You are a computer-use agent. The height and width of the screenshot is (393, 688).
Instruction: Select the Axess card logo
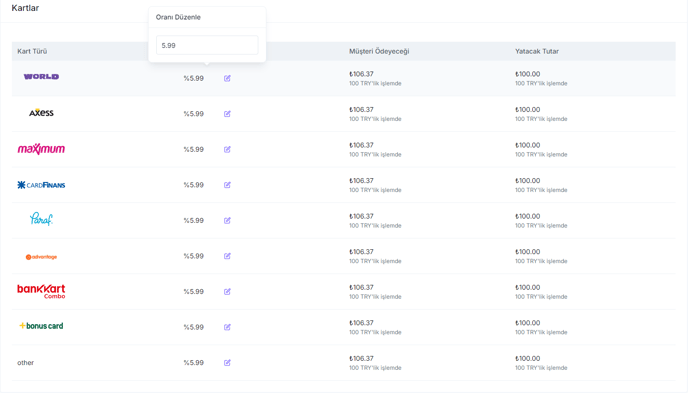tap(41, 112)
